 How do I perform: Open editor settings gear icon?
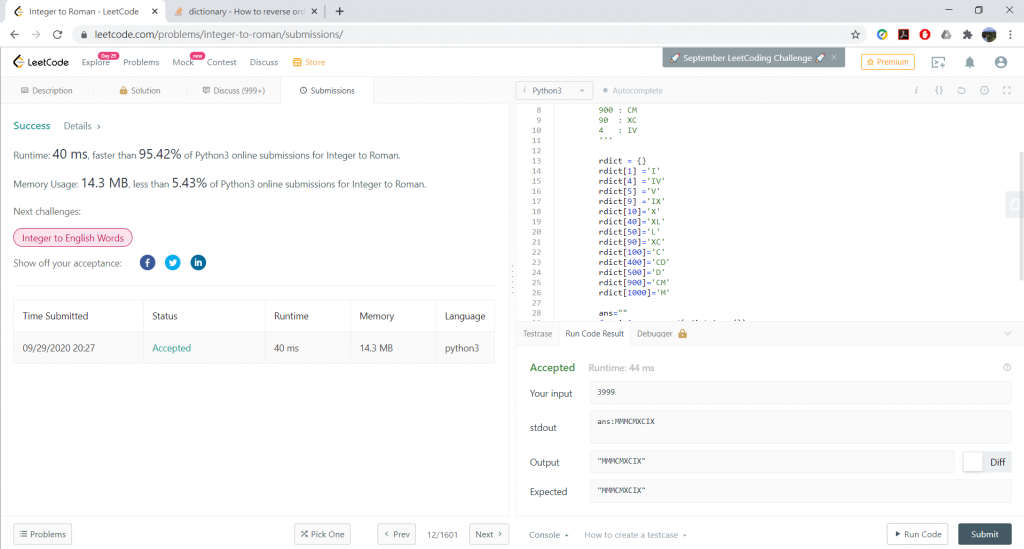pos(984,91)
